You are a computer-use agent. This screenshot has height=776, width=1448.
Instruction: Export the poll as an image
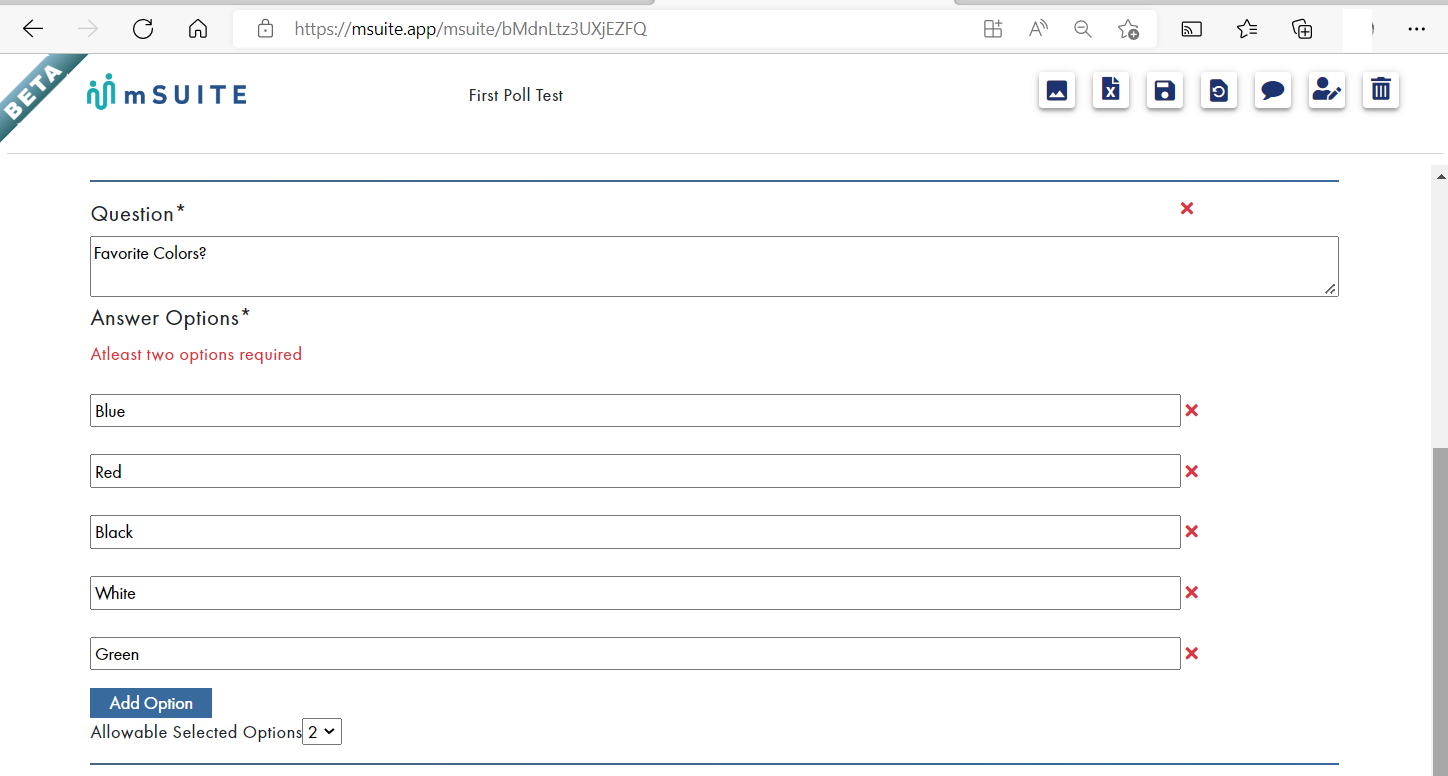pyautogui.click(x=1057, y=90)
